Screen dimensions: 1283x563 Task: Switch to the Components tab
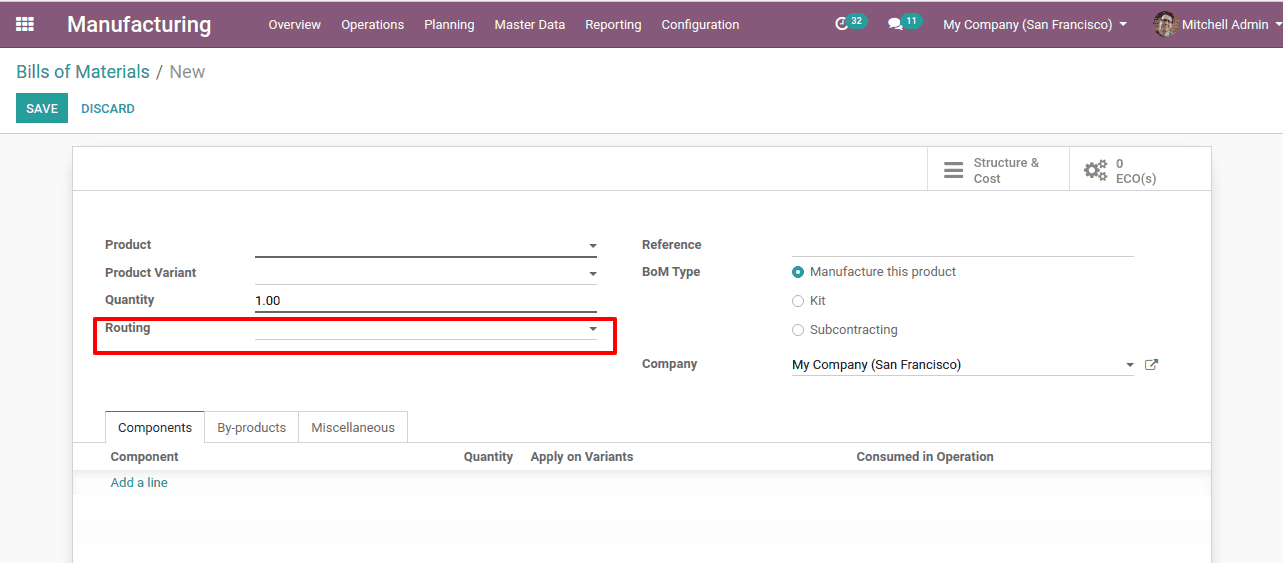(155, 427)
